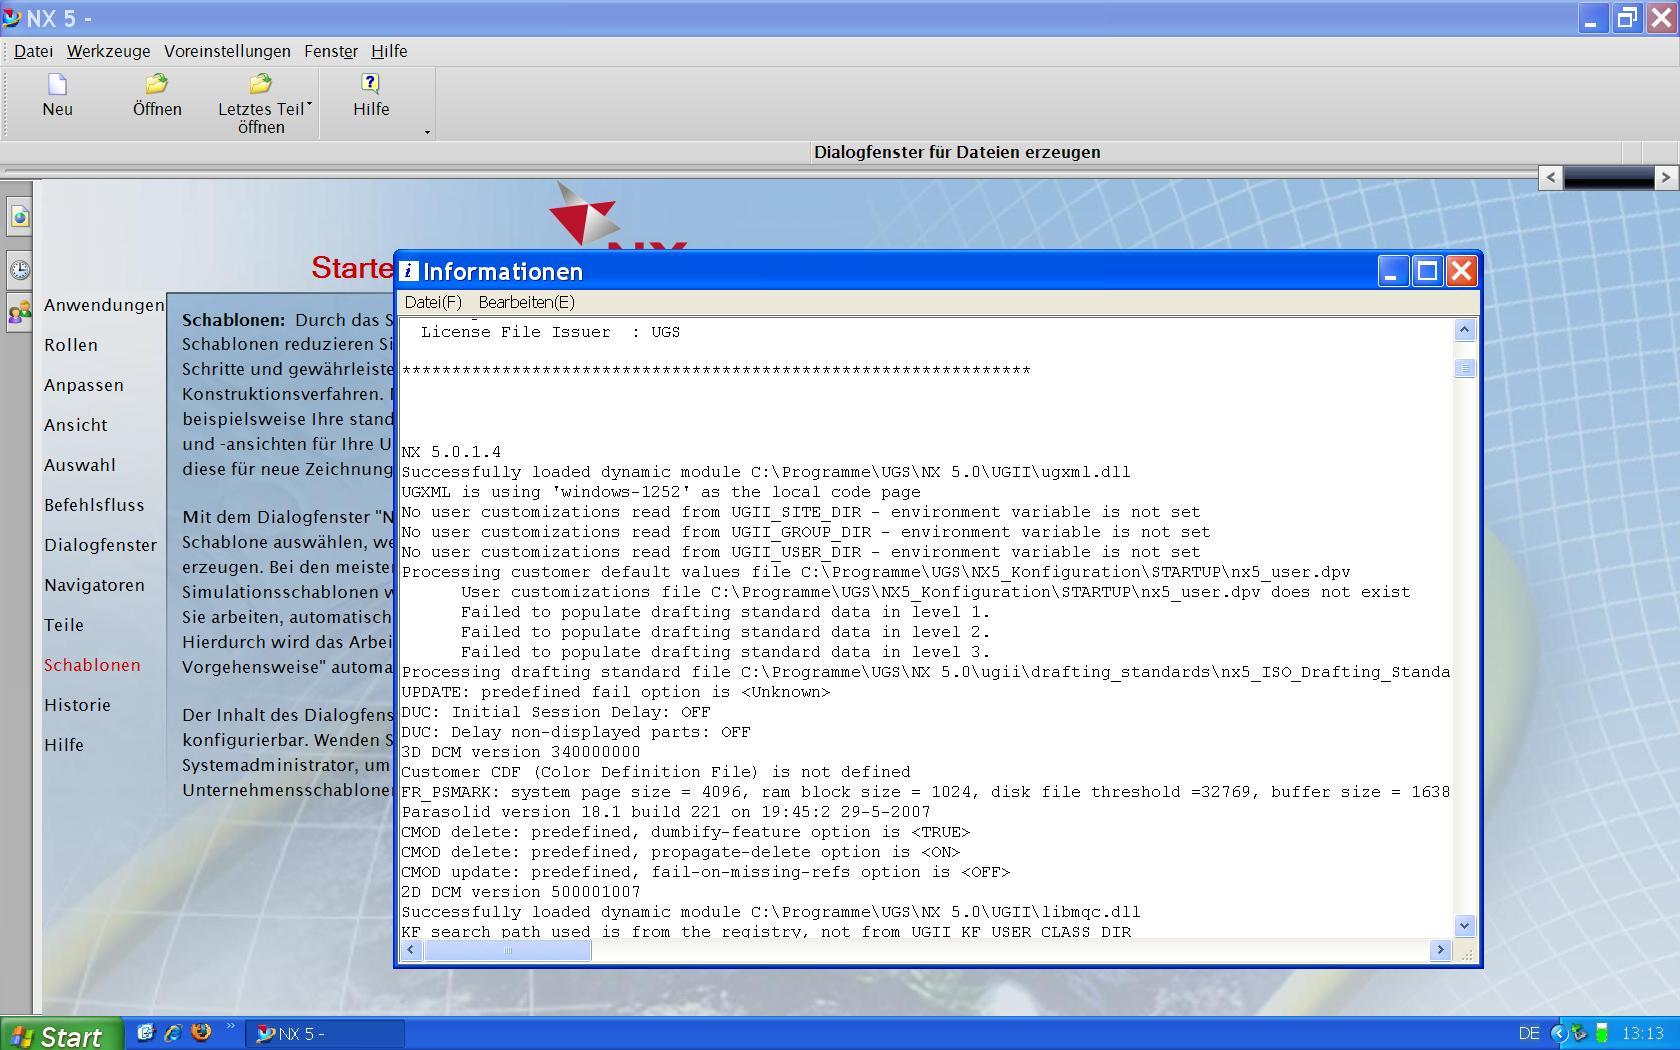This screenshot has width=1680, height=1050.
Task: Launch Outlook Express quick launch icon
Action: pos(146,1033)
